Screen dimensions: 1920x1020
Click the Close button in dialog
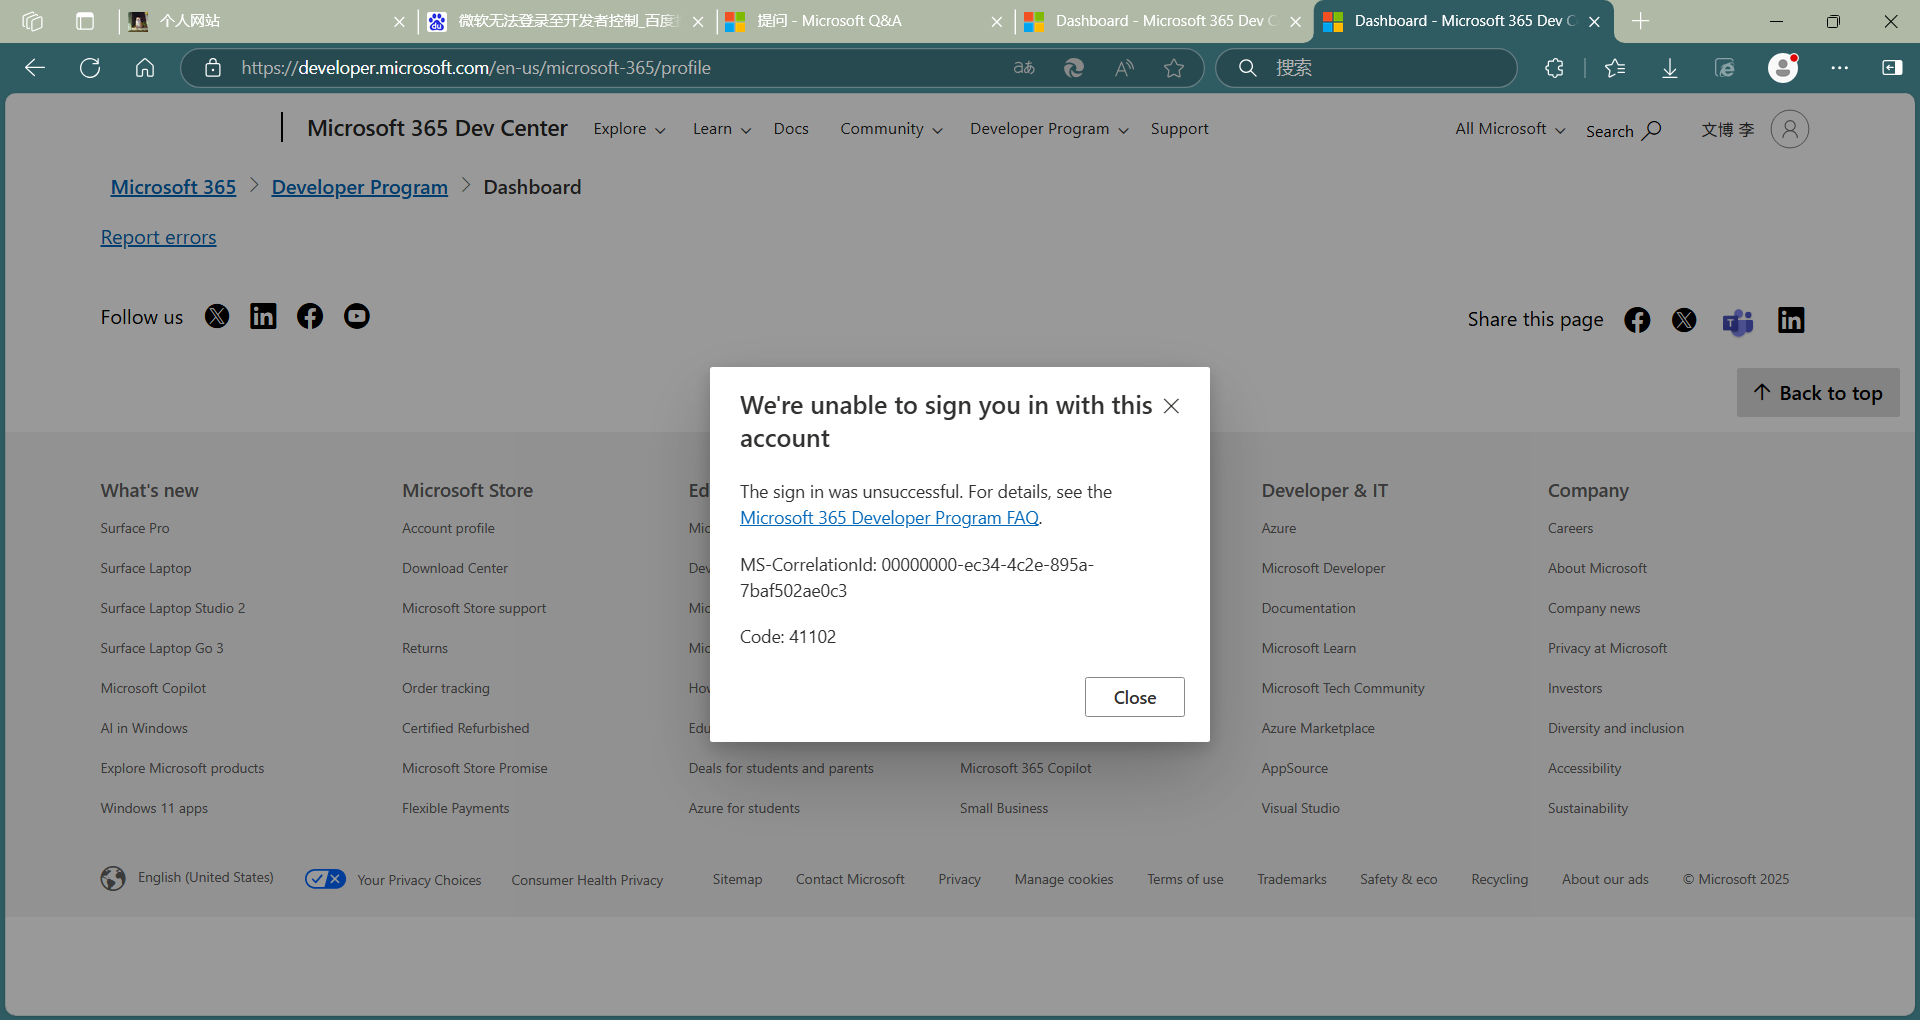click(1135, 697)
